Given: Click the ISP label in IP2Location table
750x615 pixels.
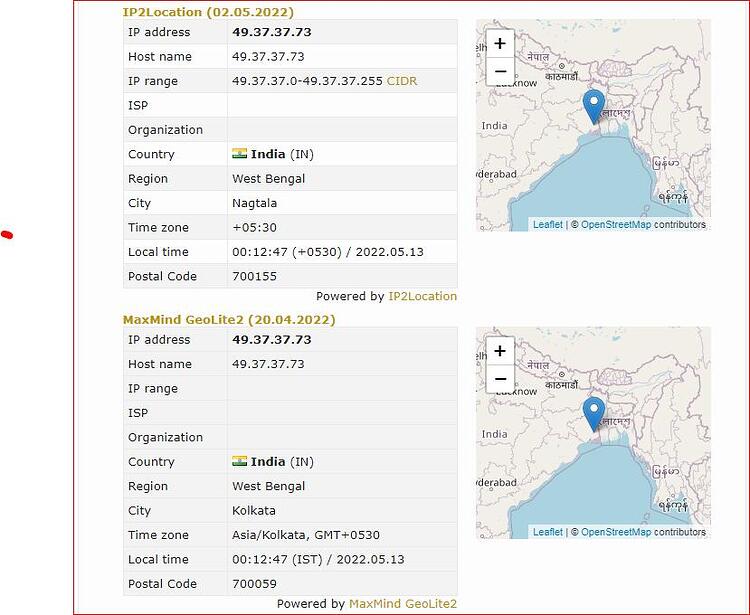Looking at the screenshot, I should point(138,105).
